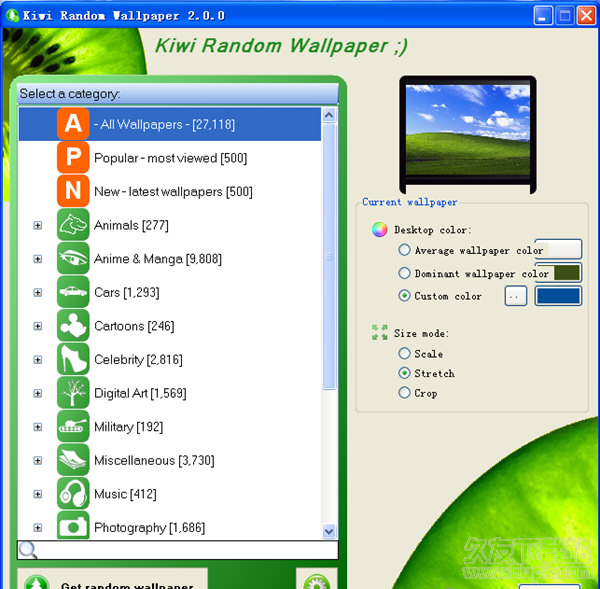
Task: Expand the Celebrity category
Action: (x=38, y=360)
